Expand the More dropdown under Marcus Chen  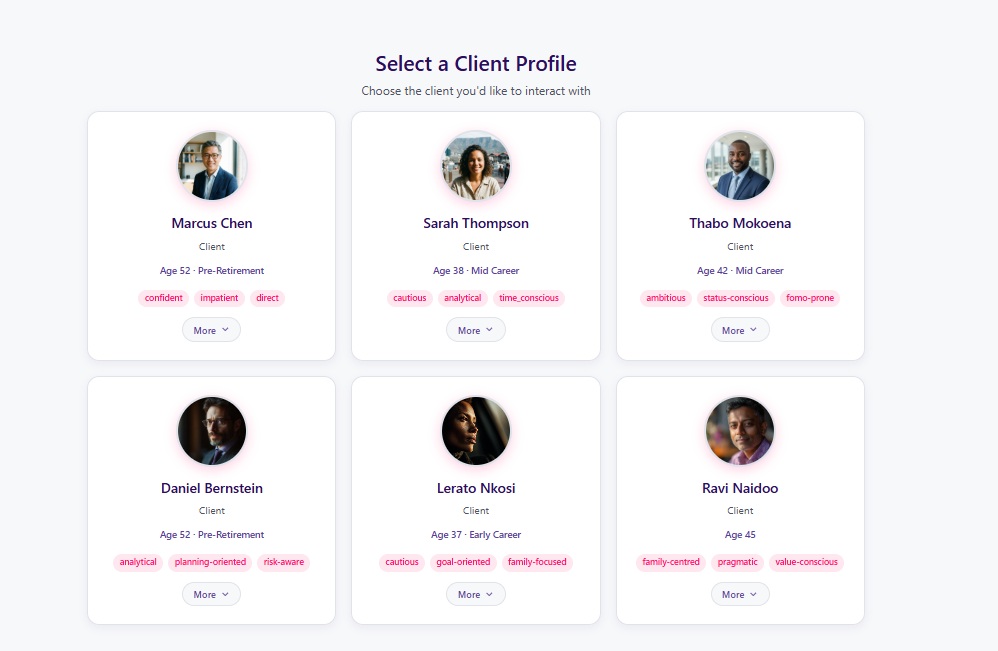[211, 329]
